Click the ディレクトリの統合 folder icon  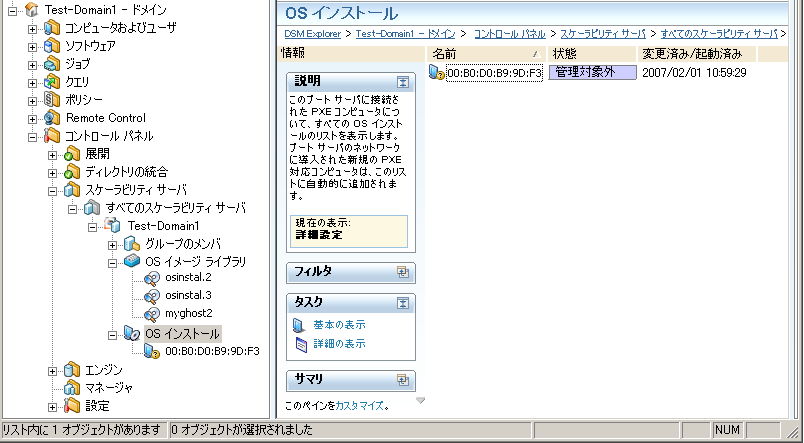72,172
